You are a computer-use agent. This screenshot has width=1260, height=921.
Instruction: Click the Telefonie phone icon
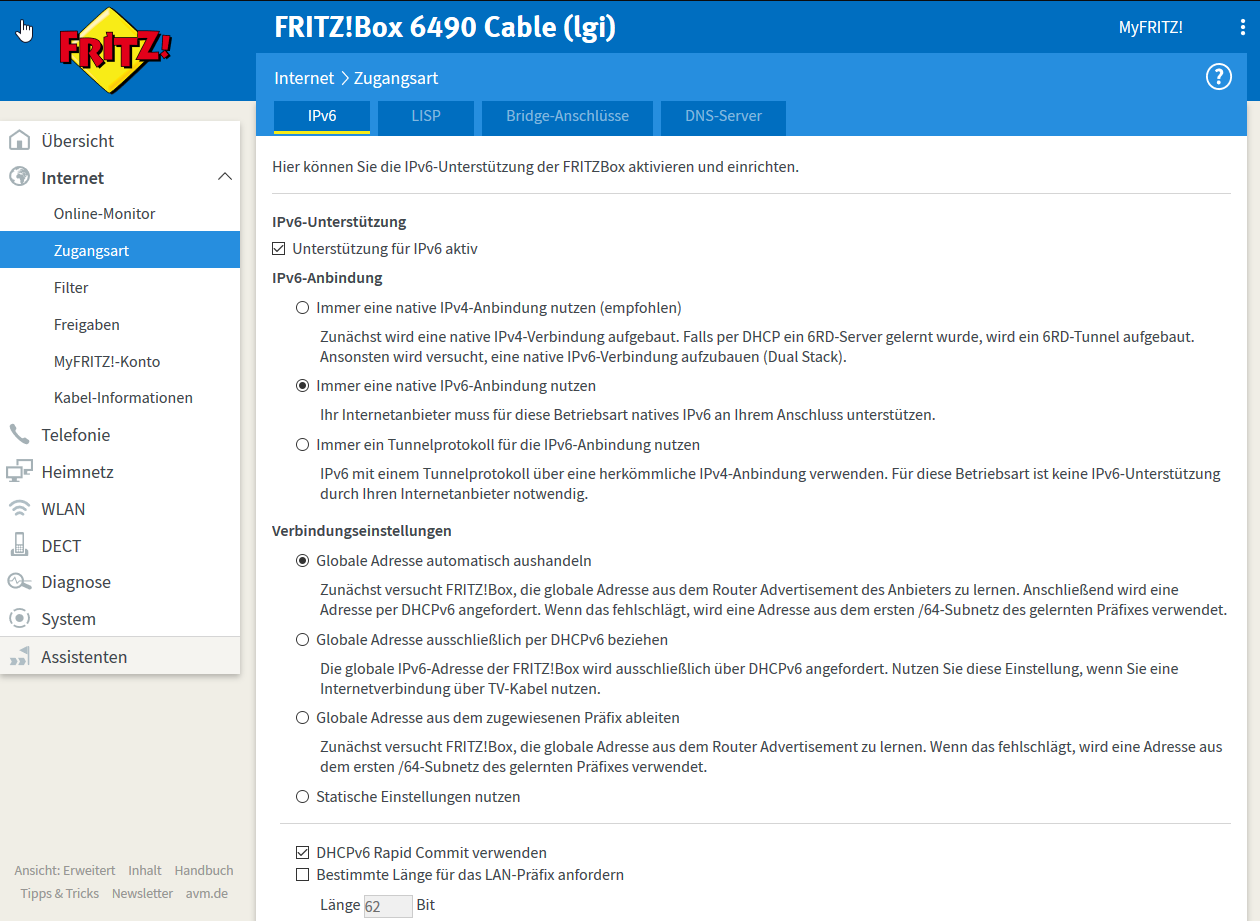click(19, 435)
